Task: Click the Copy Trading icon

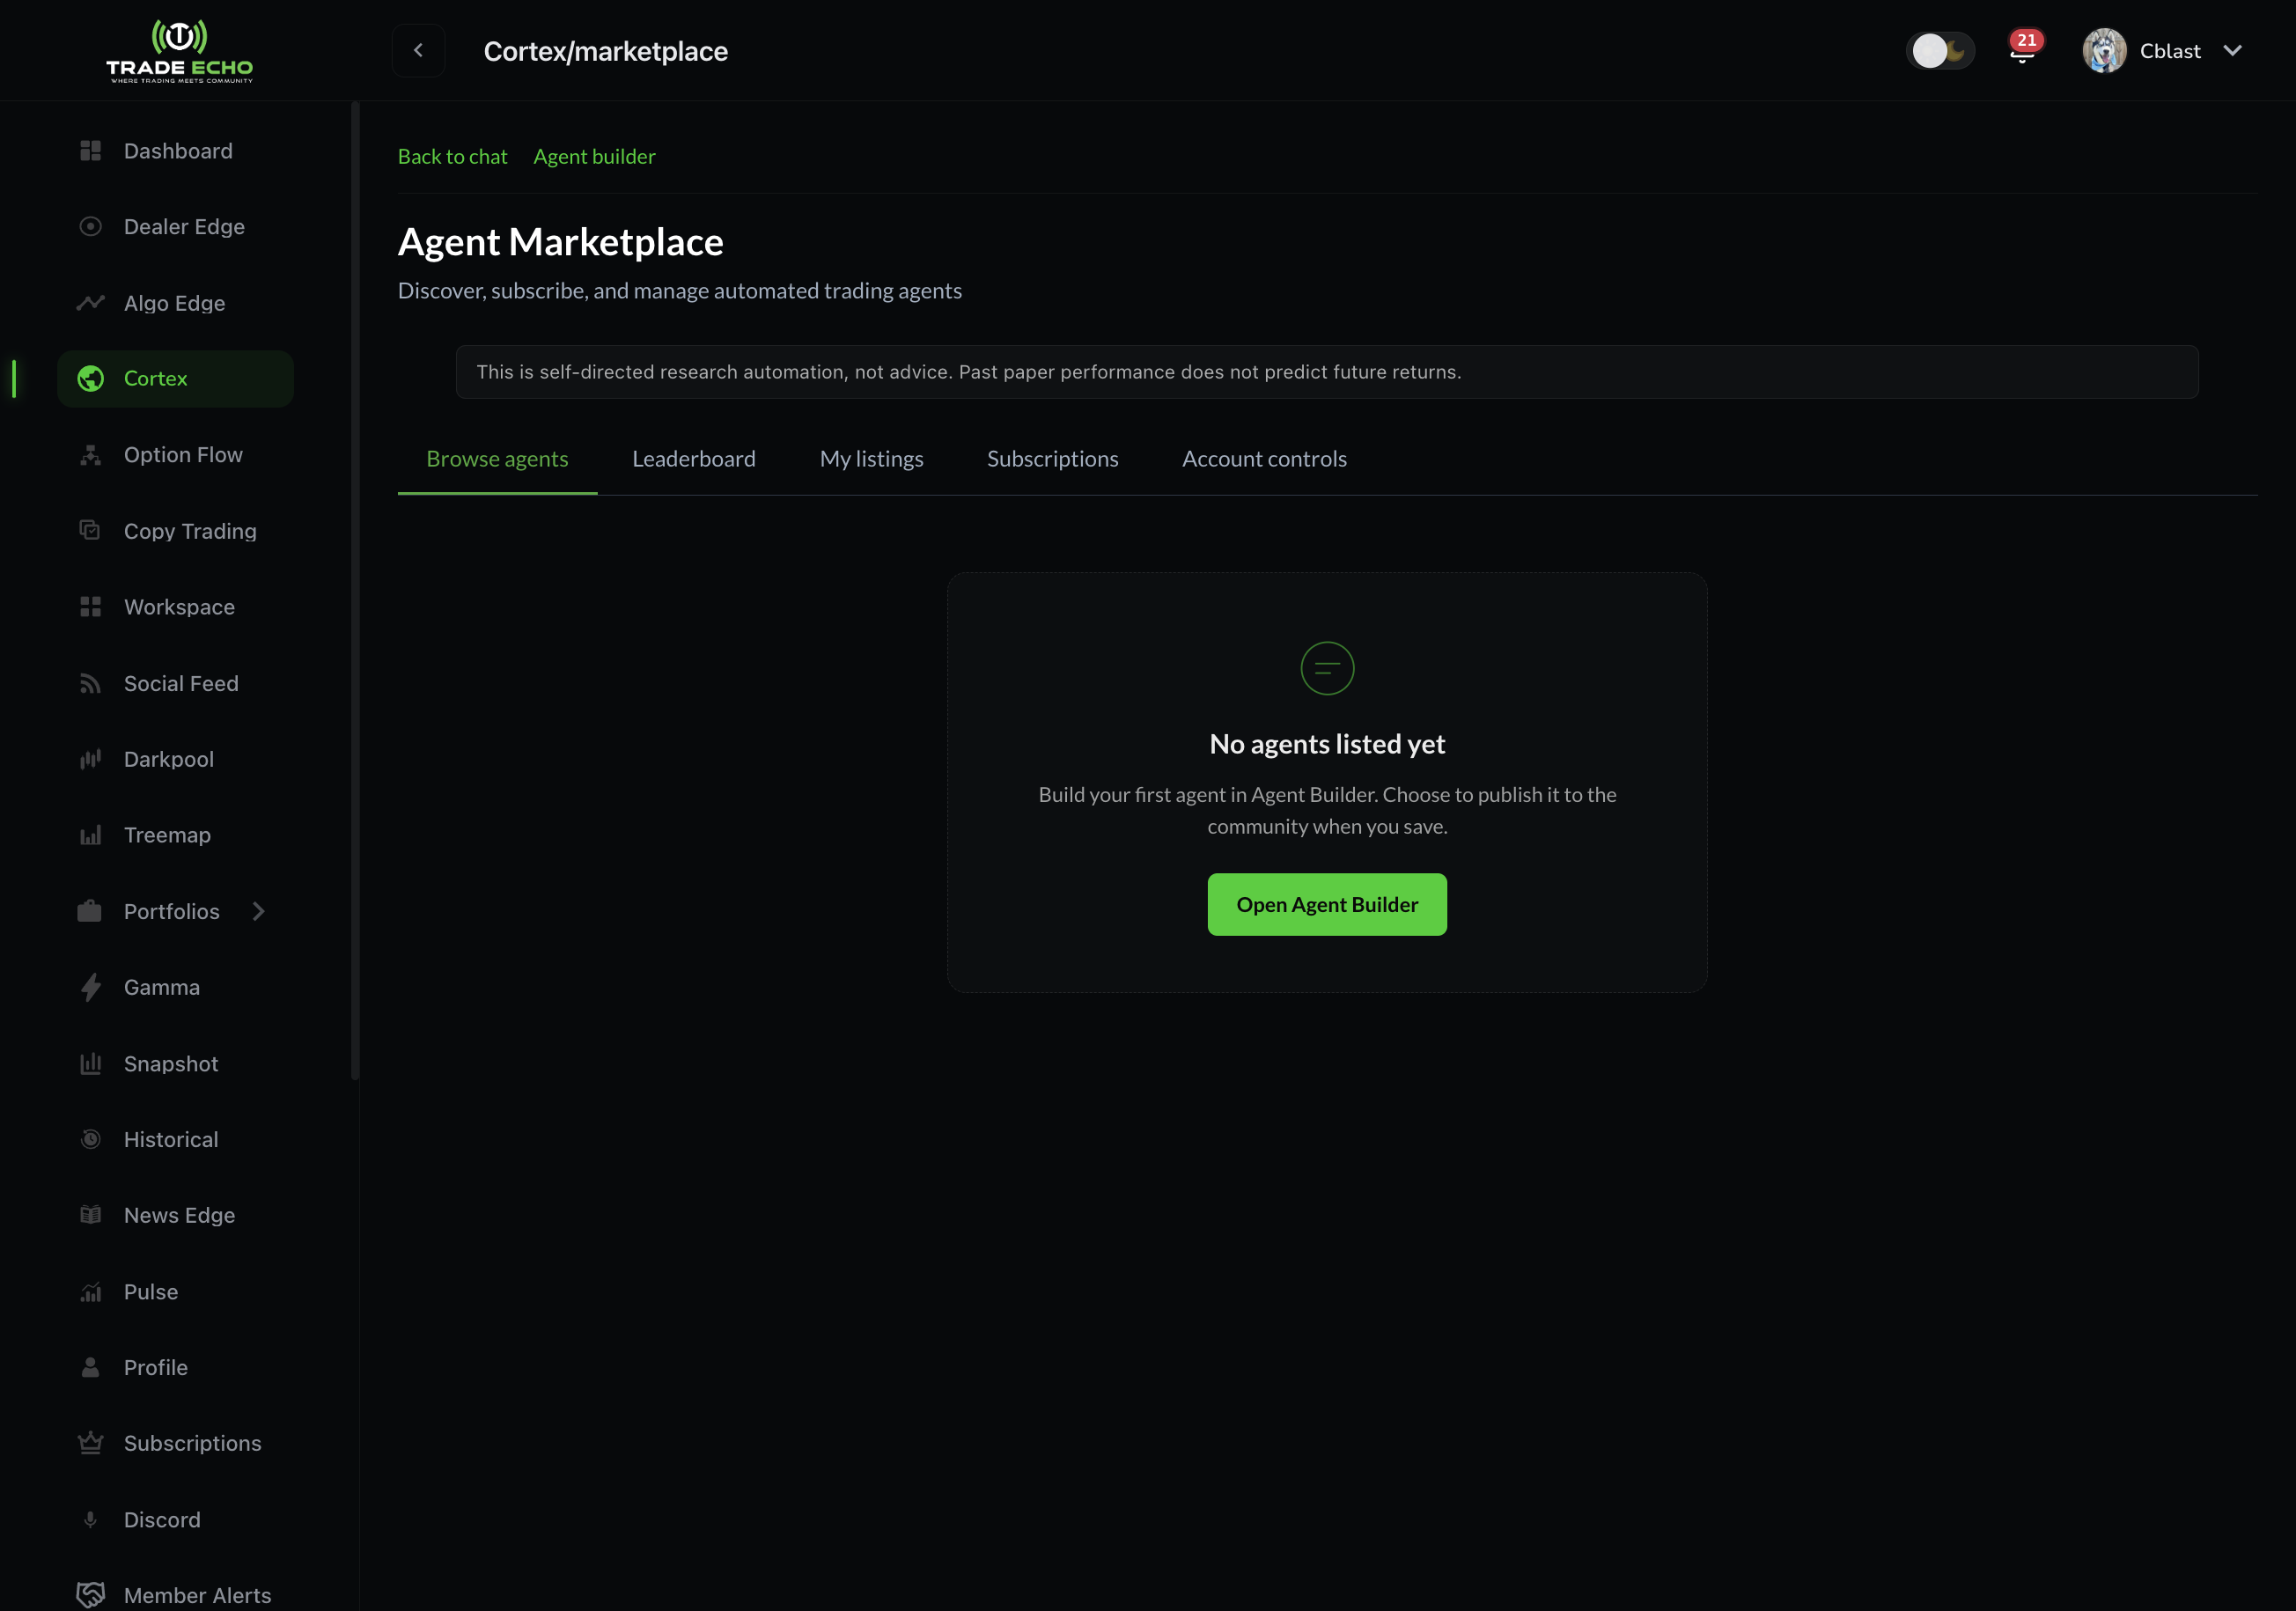Action: pos(90,531)
